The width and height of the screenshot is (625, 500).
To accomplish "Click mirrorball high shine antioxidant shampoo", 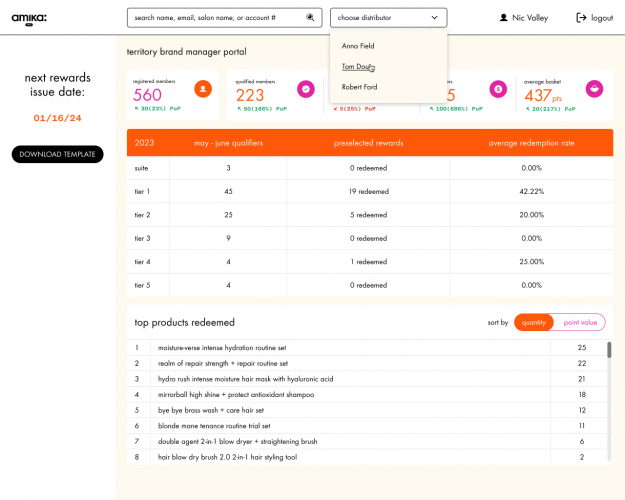I will pyautogui.click(x=236, y=394).
